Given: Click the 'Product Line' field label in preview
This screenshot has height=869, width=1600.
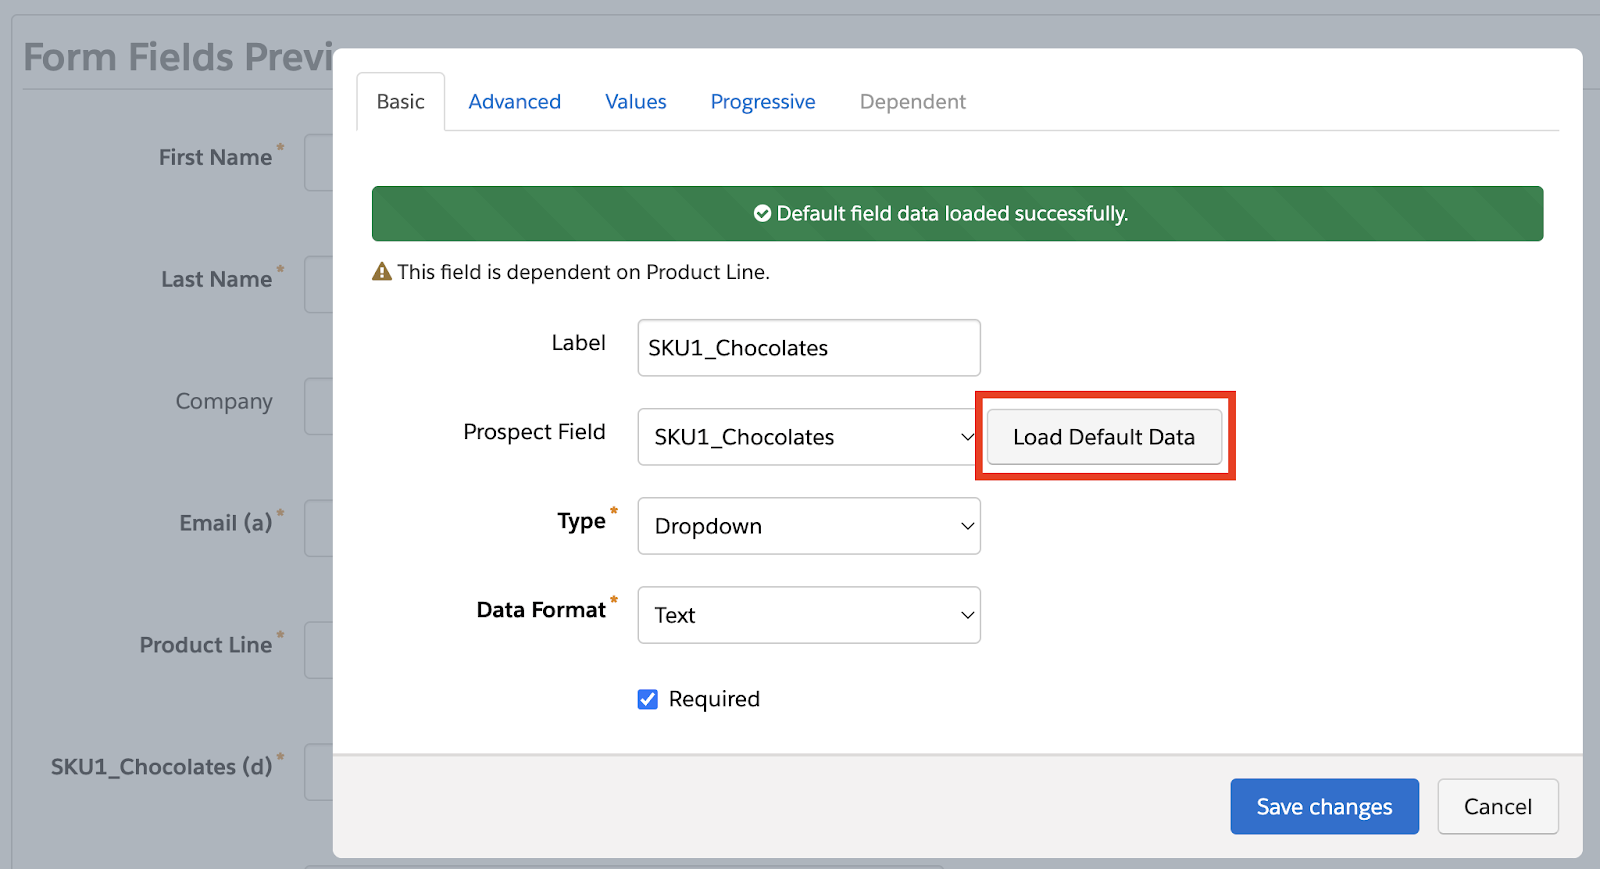Looking at the screenshot, I should [x=206, y=645].
